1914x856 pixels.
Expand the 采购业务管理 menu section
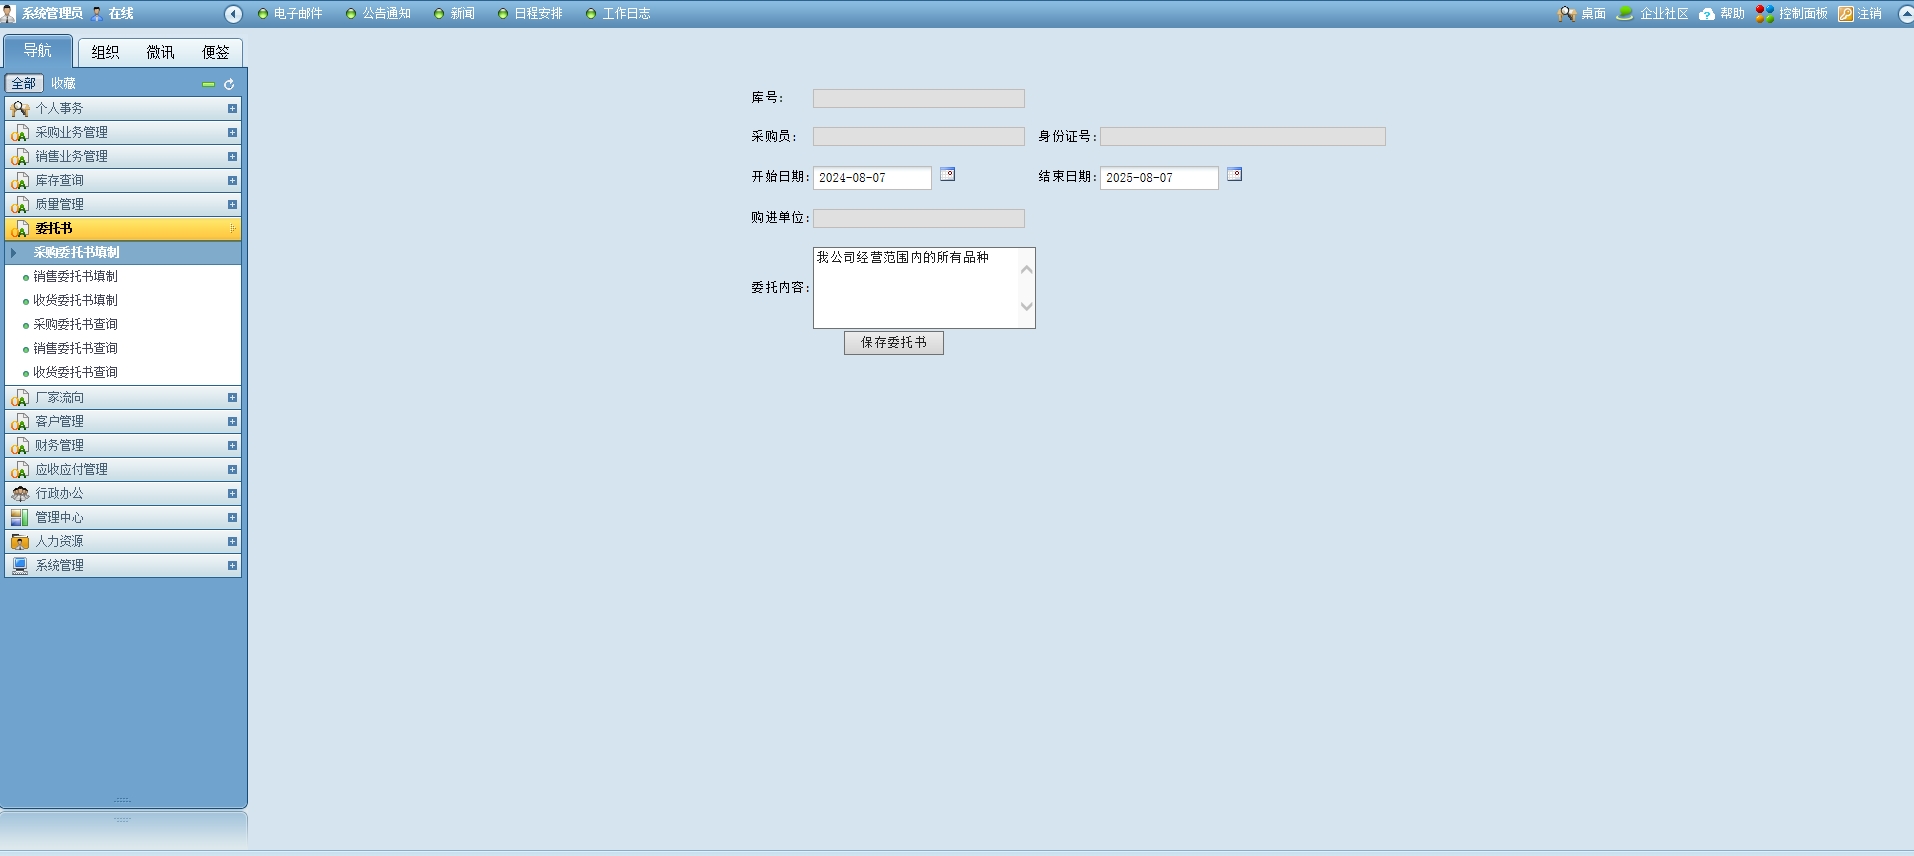[x=232, y=133]
